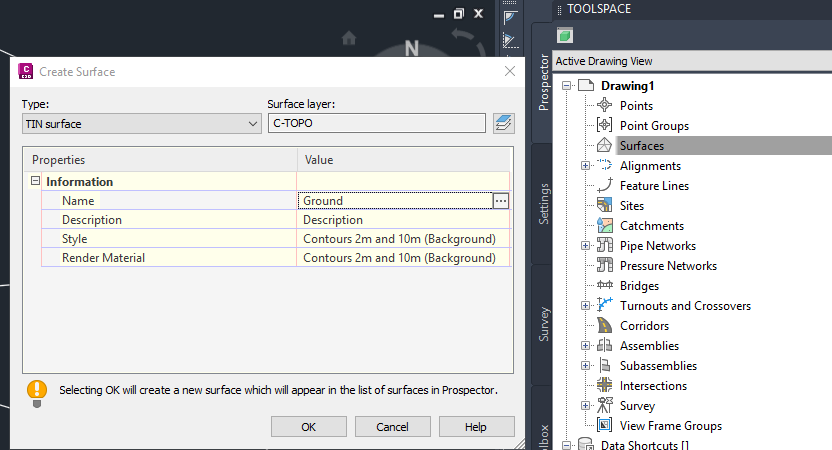Click the ellipsis button beside Ground name
This screenshot has width=832, height=450.
501,201
